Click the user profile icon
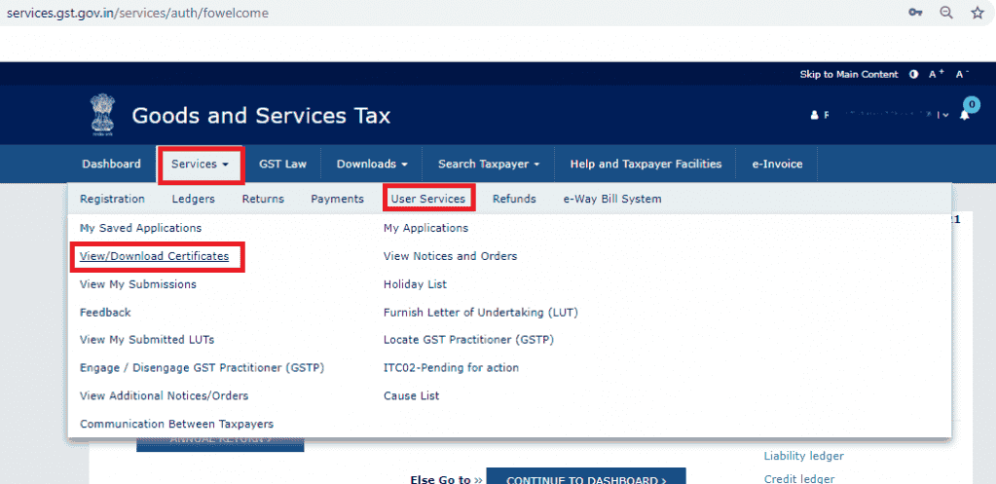This screenshot has width=996, height=484. 814,115
